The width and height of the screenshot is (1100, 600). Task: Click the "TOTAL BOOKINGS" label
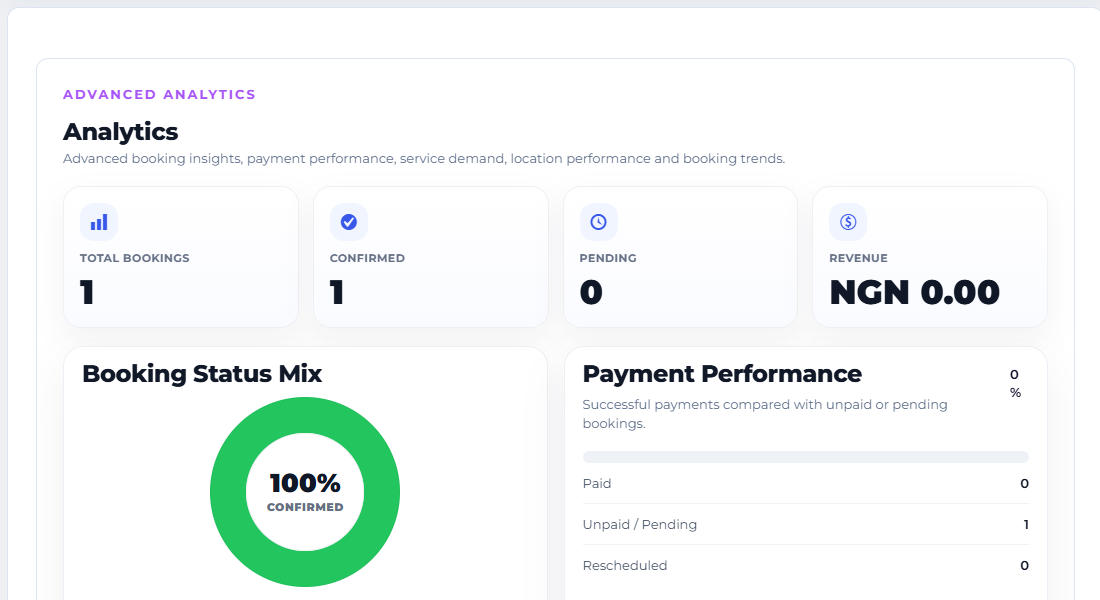pyautogui.click(x=135, y=258)
